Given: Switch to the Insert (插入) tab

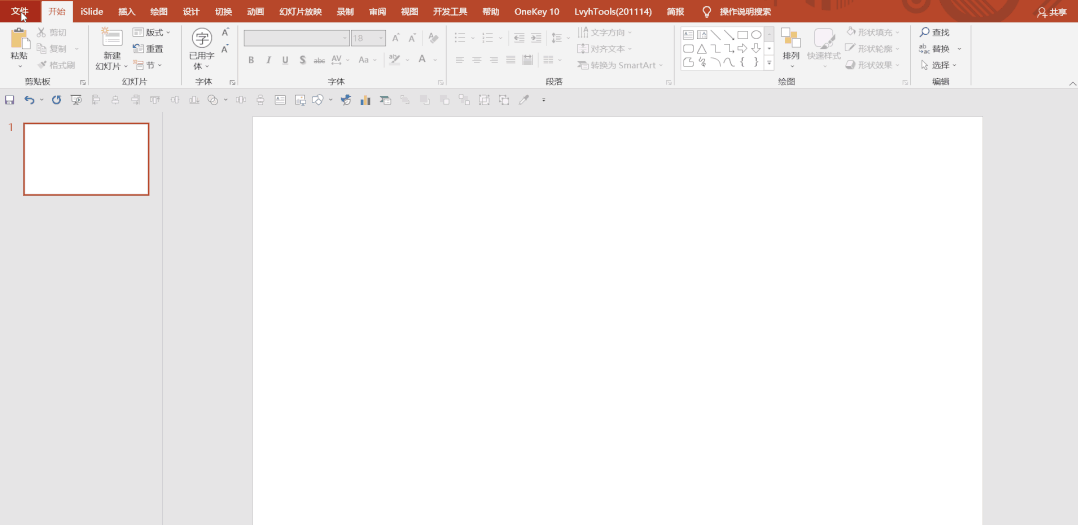Looking at the screenshot, I should tap(126, 12).
